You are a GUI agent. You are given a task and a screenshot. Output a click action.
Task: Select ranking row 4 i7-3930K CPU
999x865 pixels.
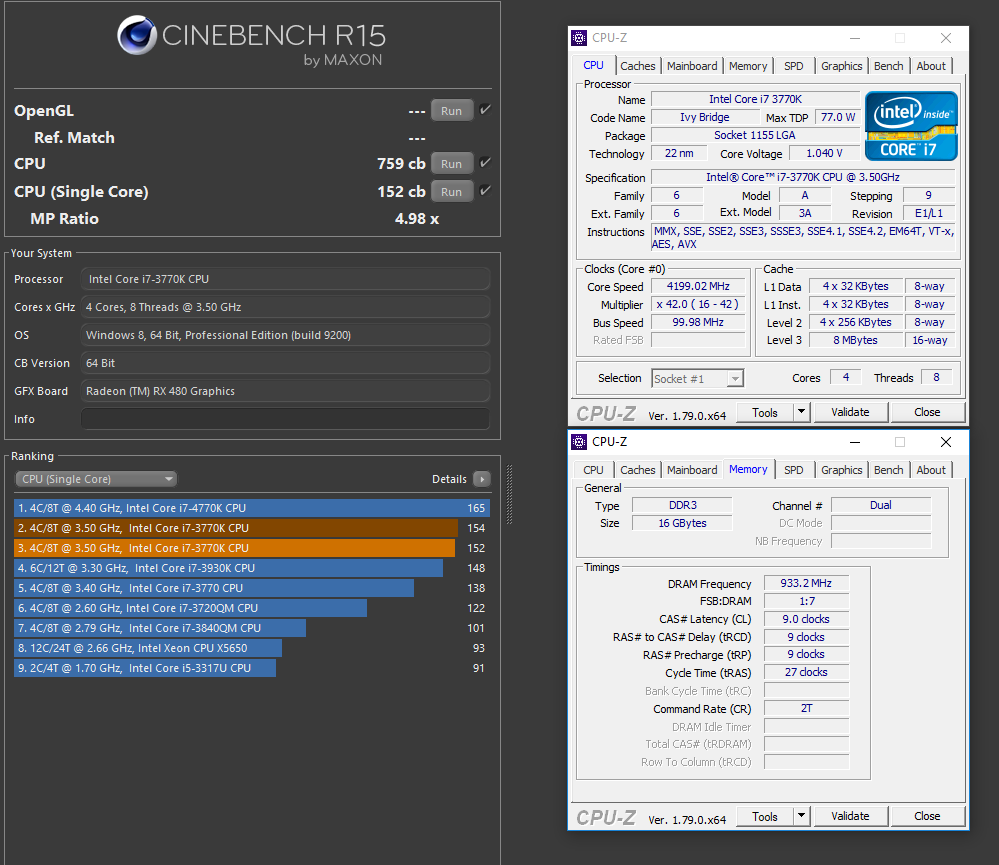(252, 568)
